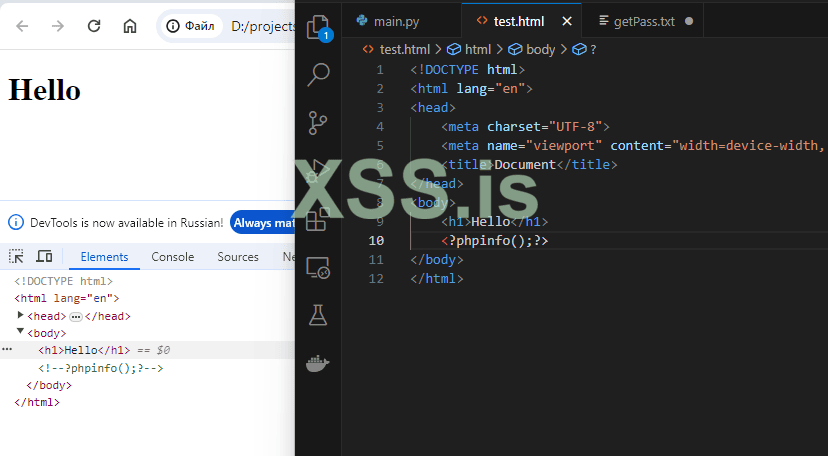Image resolution: width=828 pixels, height=456 pixels.
Task: Select the html lang="en" node in DevTools
Action: point(67,298)
